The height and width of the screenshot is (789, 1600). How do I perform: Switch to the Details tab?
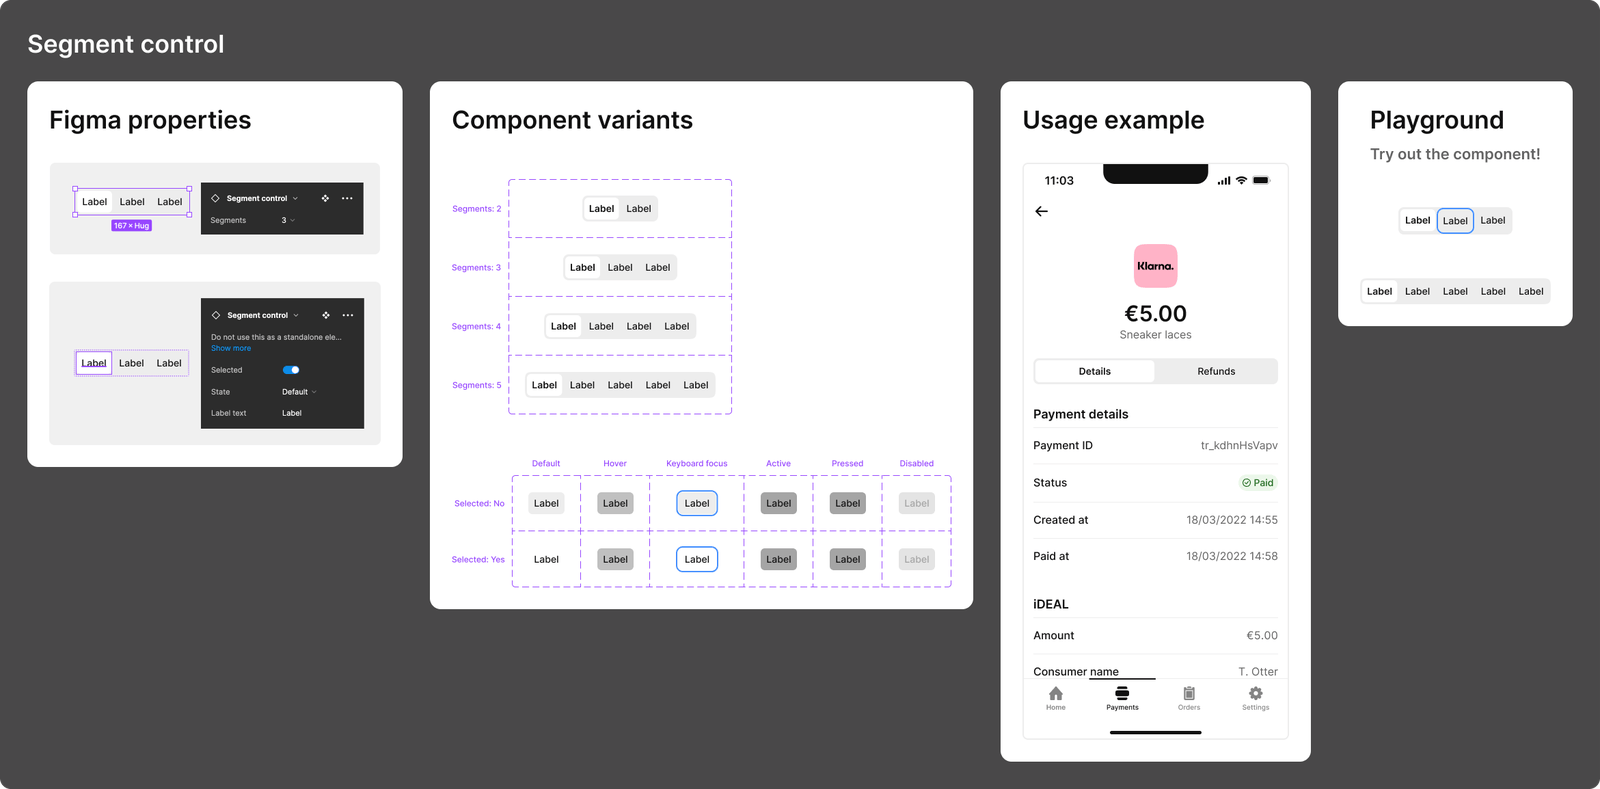click(1095, 371)
